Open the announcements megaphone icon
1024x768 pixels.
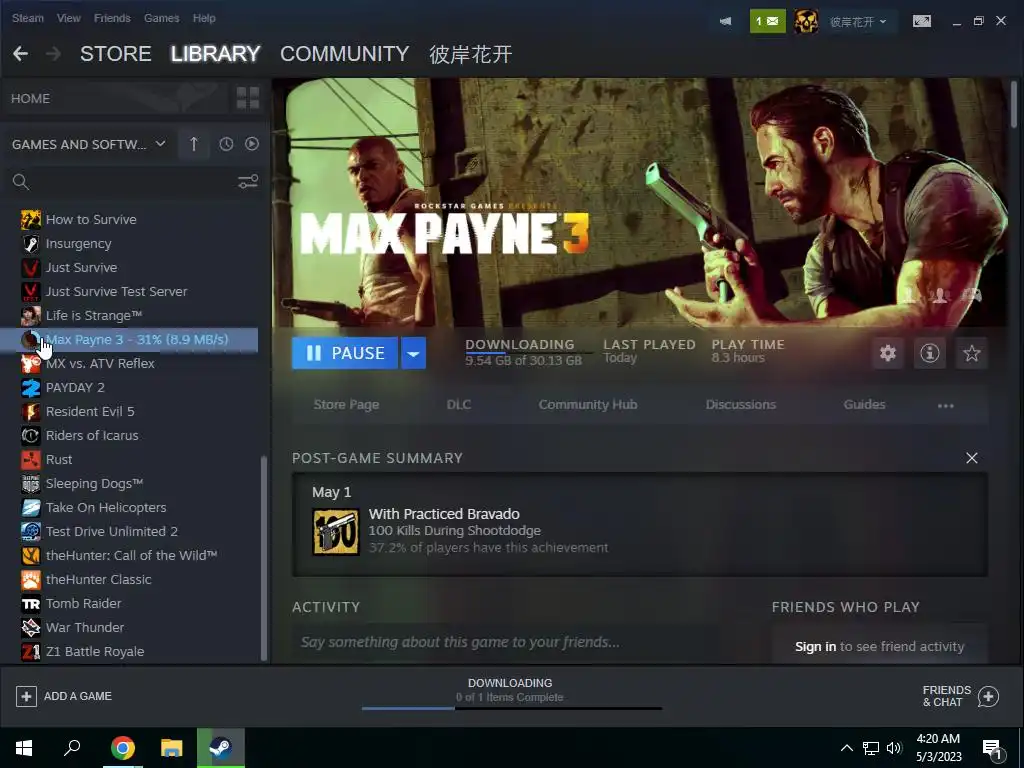pyautogui.click(x=725, y=22)
